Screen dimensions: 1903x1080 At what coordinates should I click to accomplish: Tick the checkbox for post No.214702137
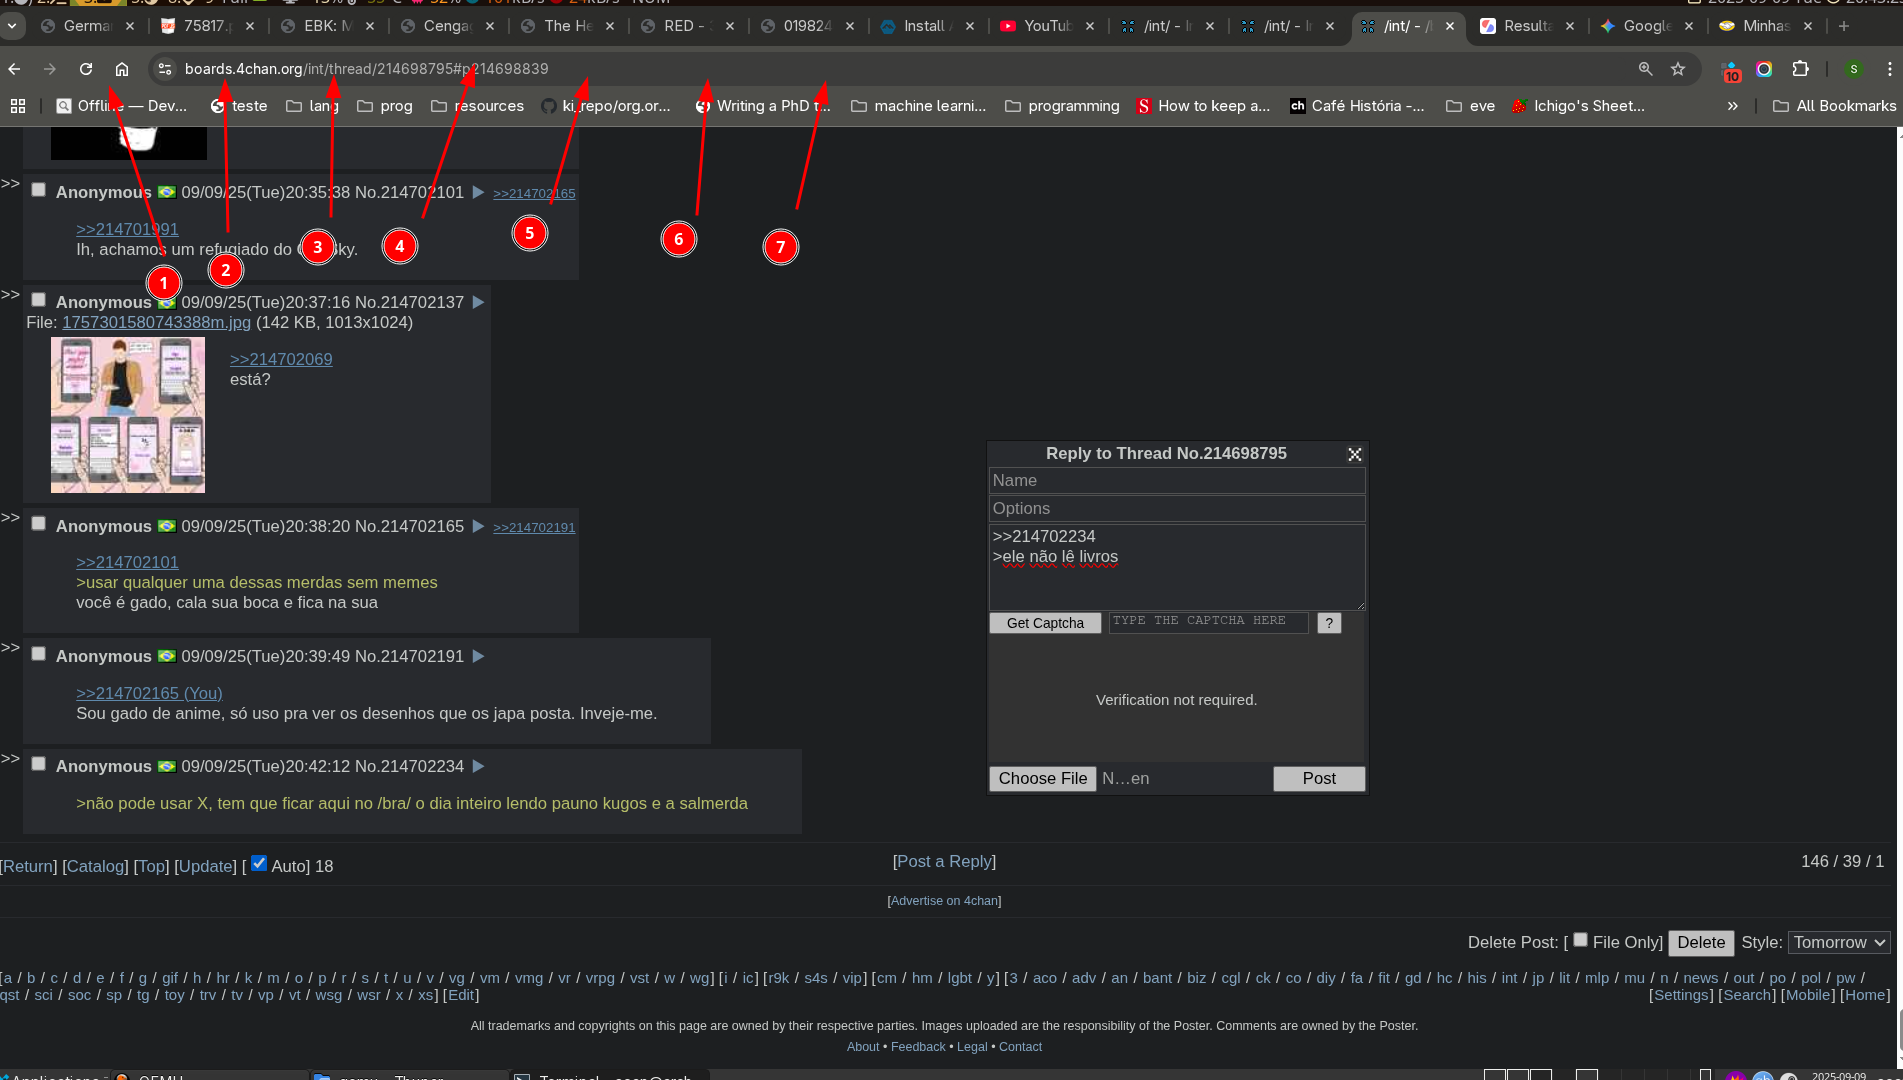pyautogui.click(x=38, y=300)
